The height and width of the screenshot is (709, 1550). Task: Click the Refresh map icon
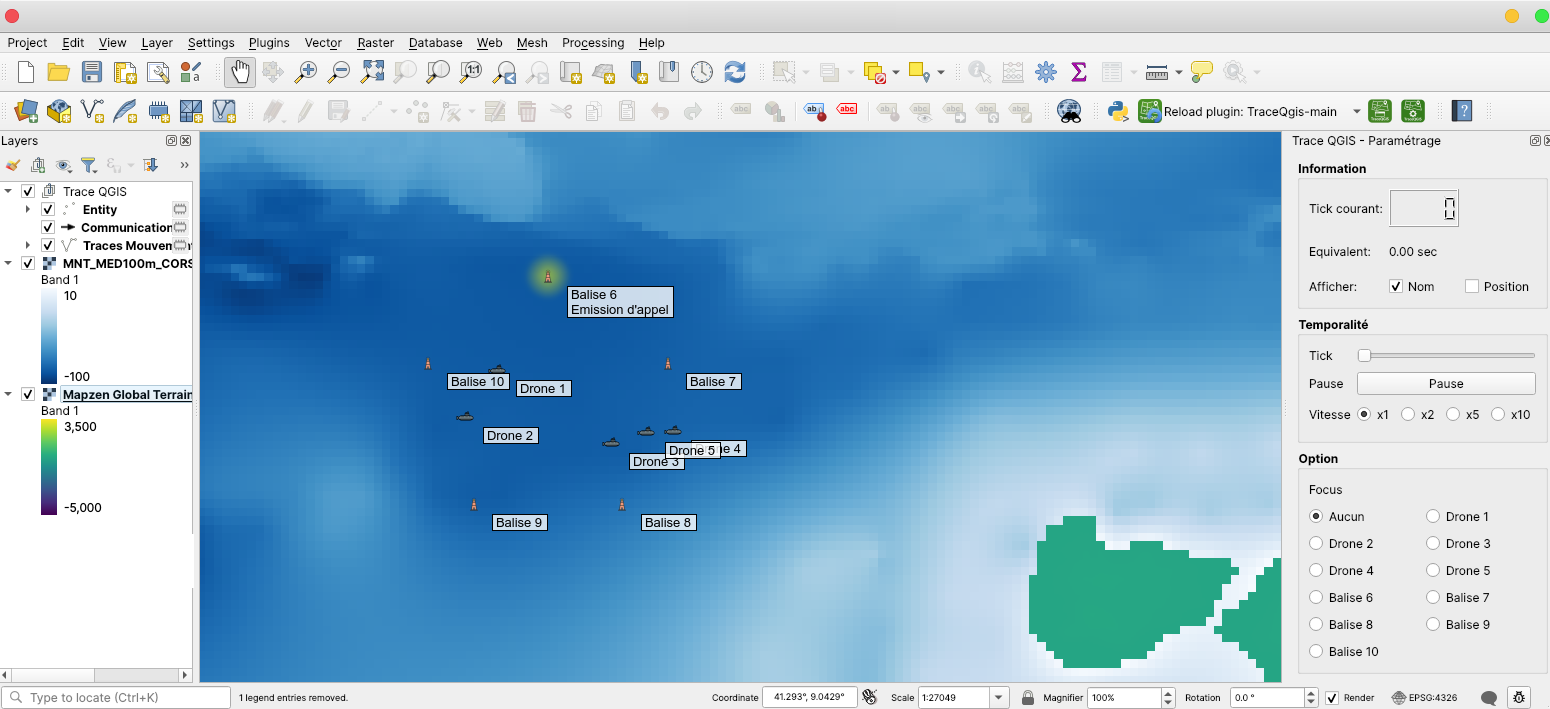(x=735, y=72)
